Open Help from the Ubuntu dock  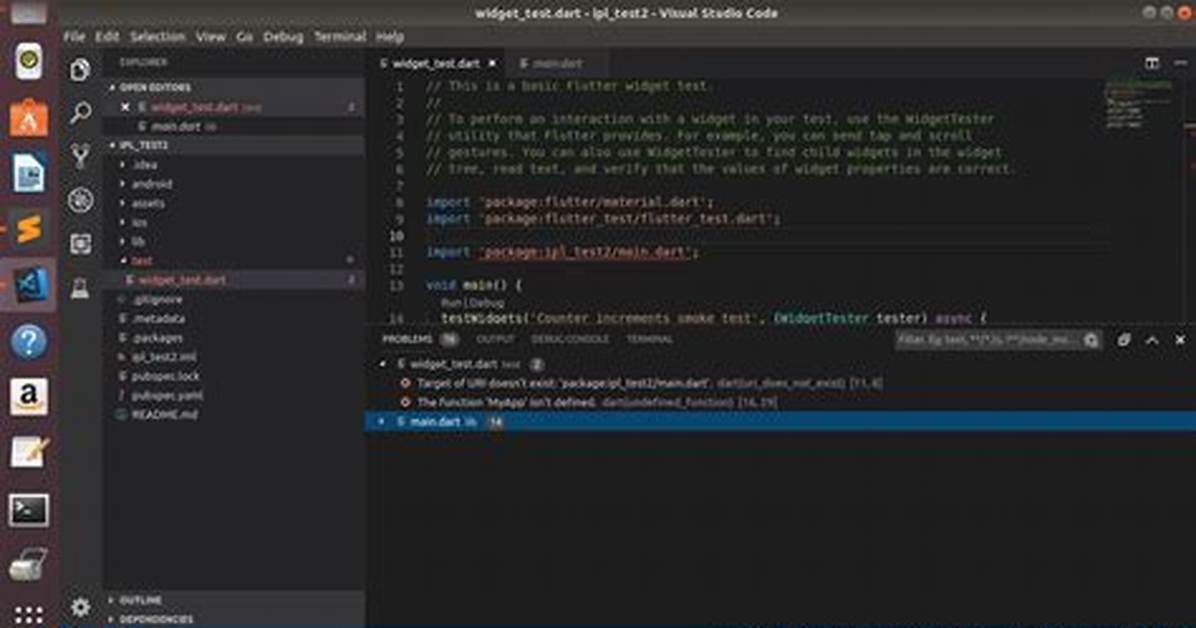(x=28, y=342)
